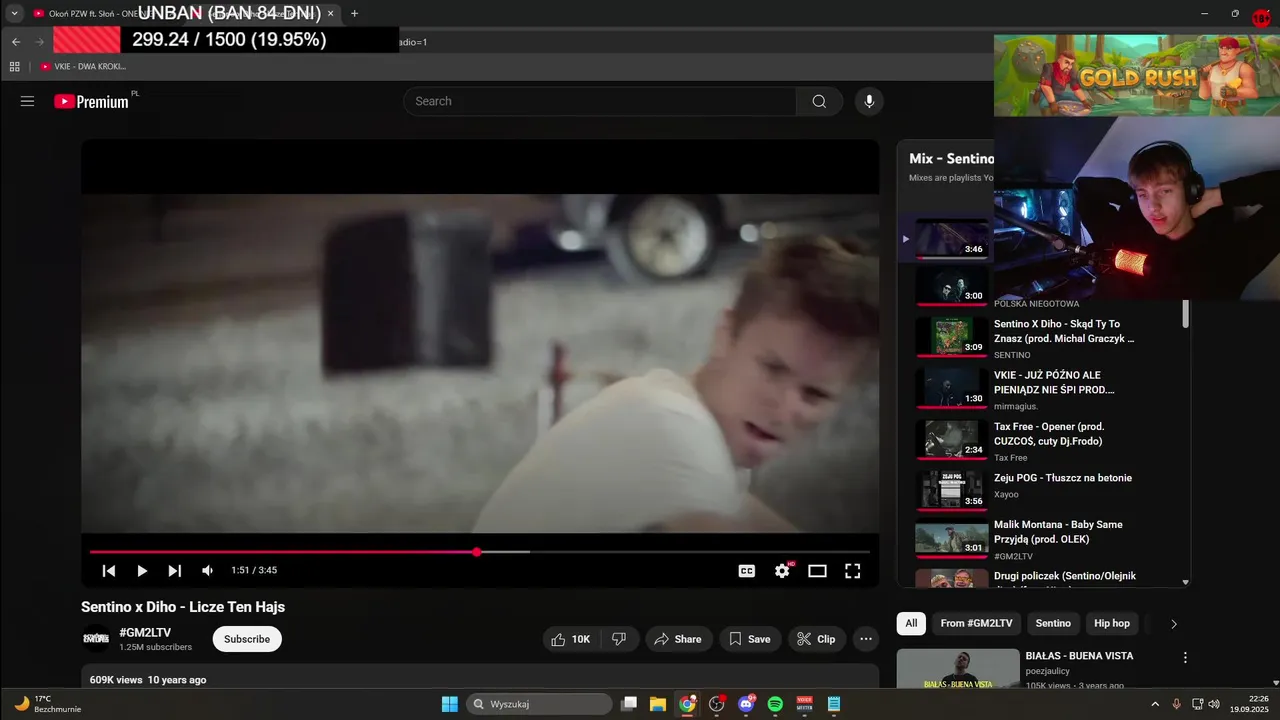The height and width of the screenshot is (720, 1280).
Task: Open File Explorer from the taskbar
Action: point(658,704)
